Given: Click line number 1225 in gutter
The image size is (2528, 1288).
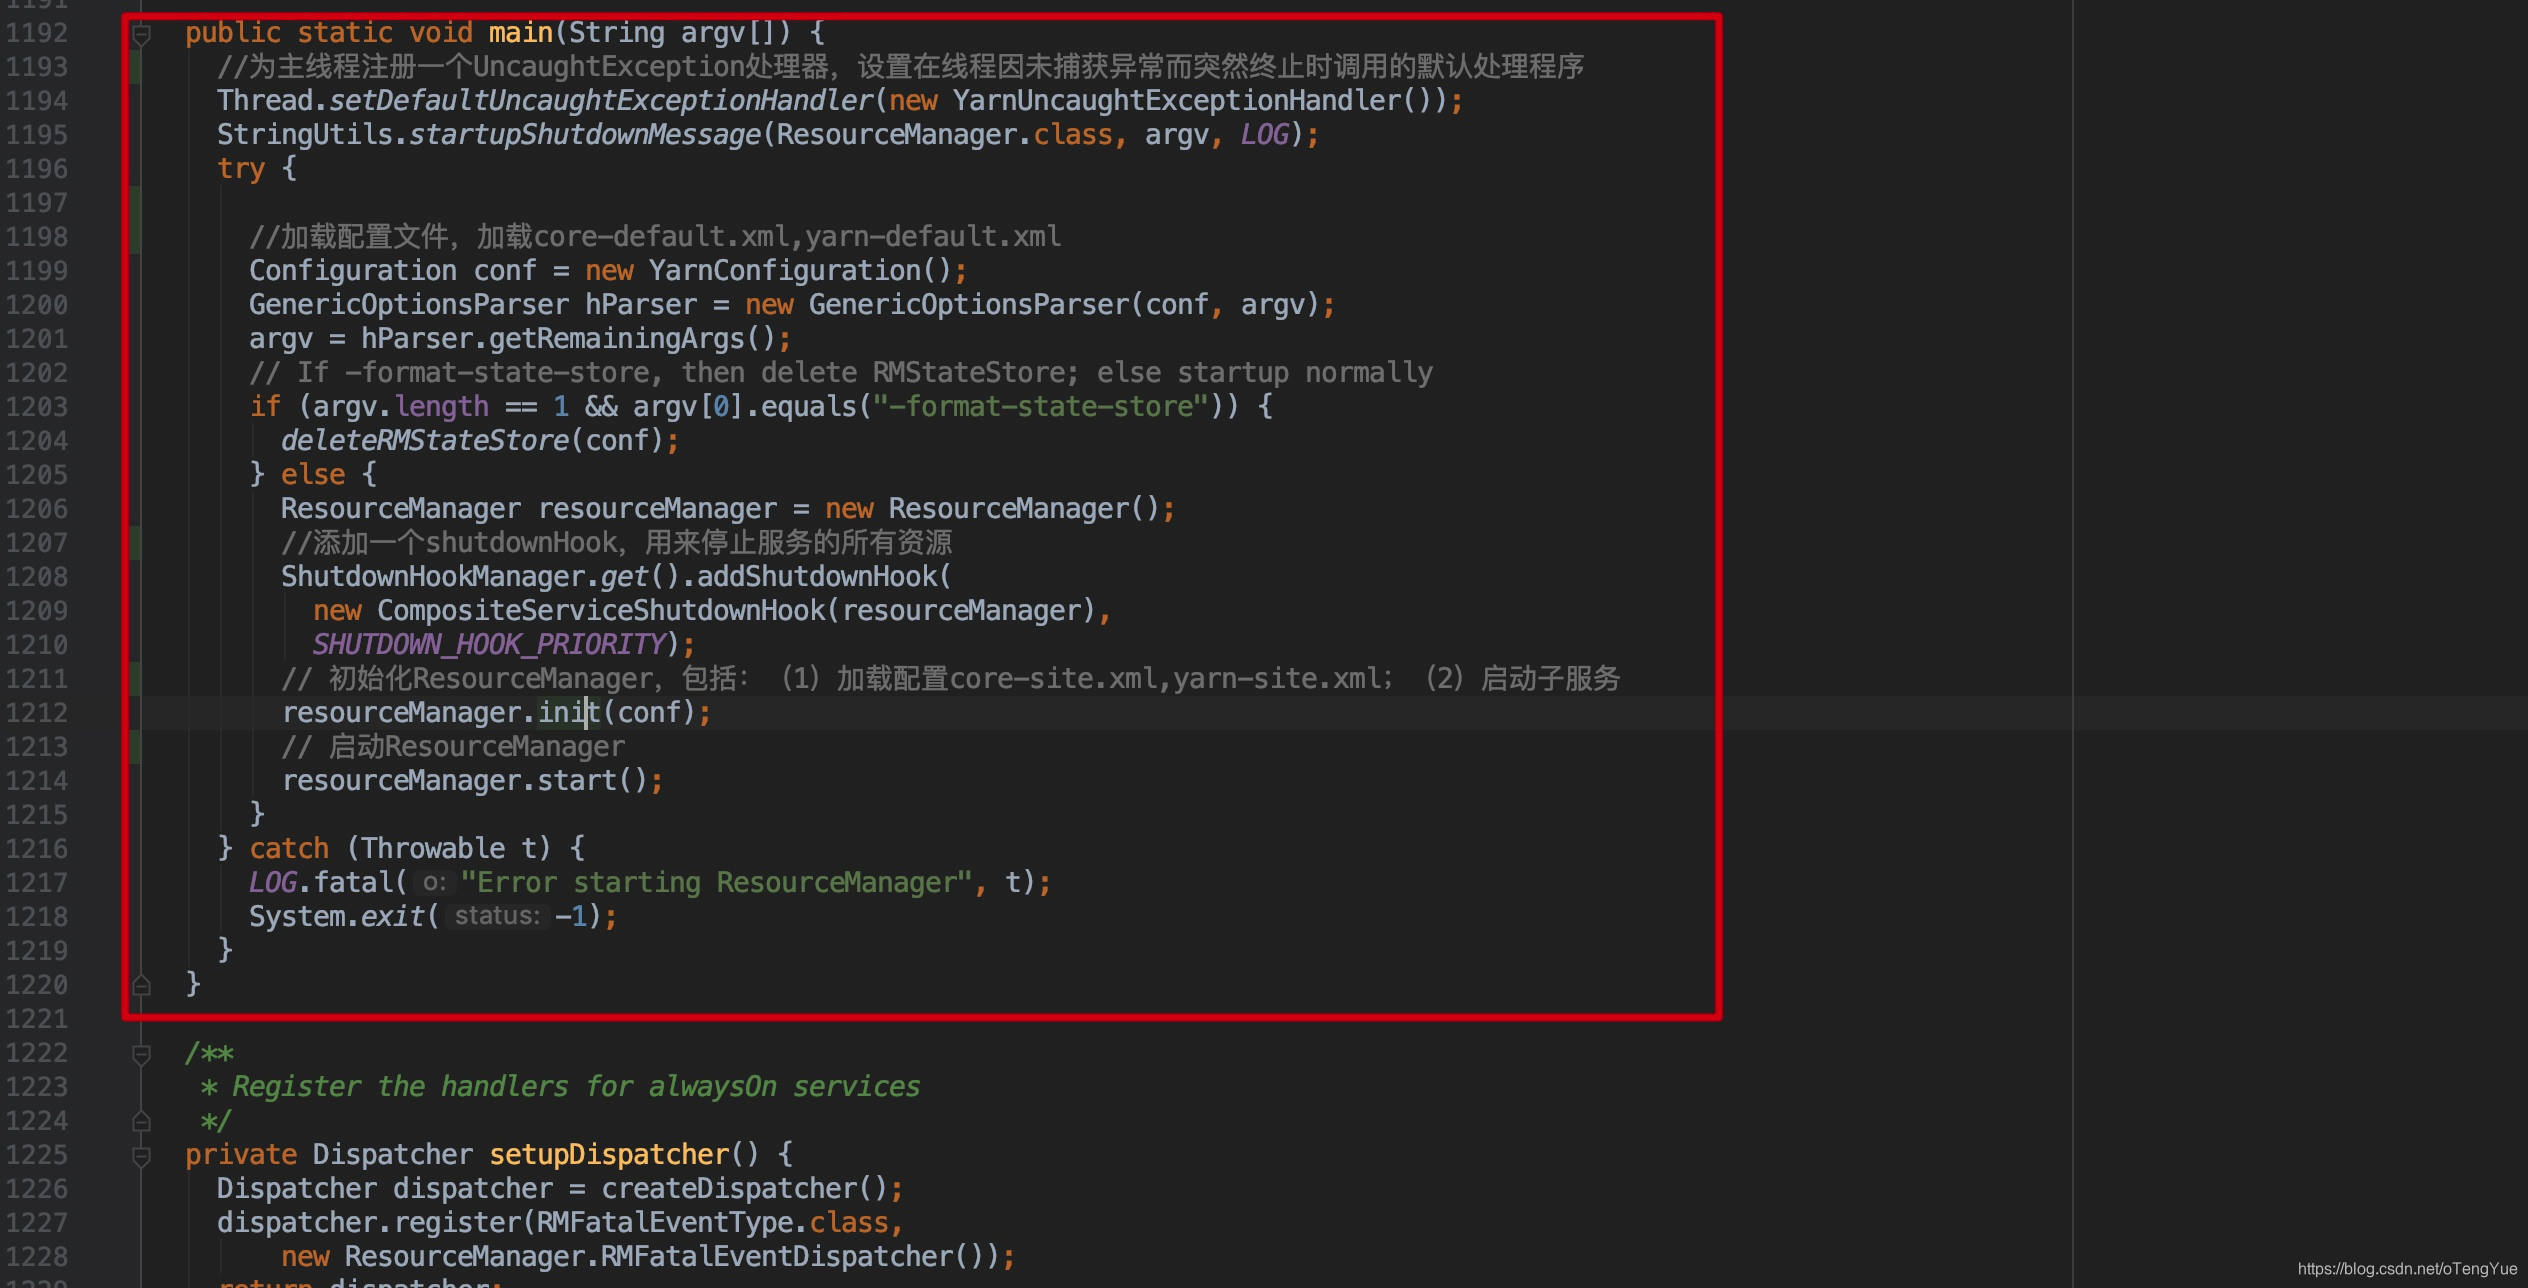Looking at the screenshot, I should tap(37, 1155).
